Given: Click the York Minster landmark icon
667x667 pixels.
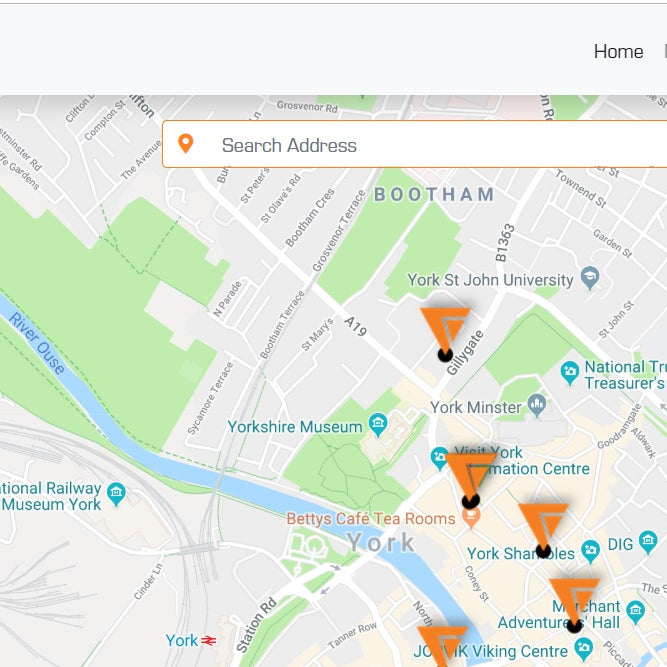Looking at the screenshot, I should point(537,405).
